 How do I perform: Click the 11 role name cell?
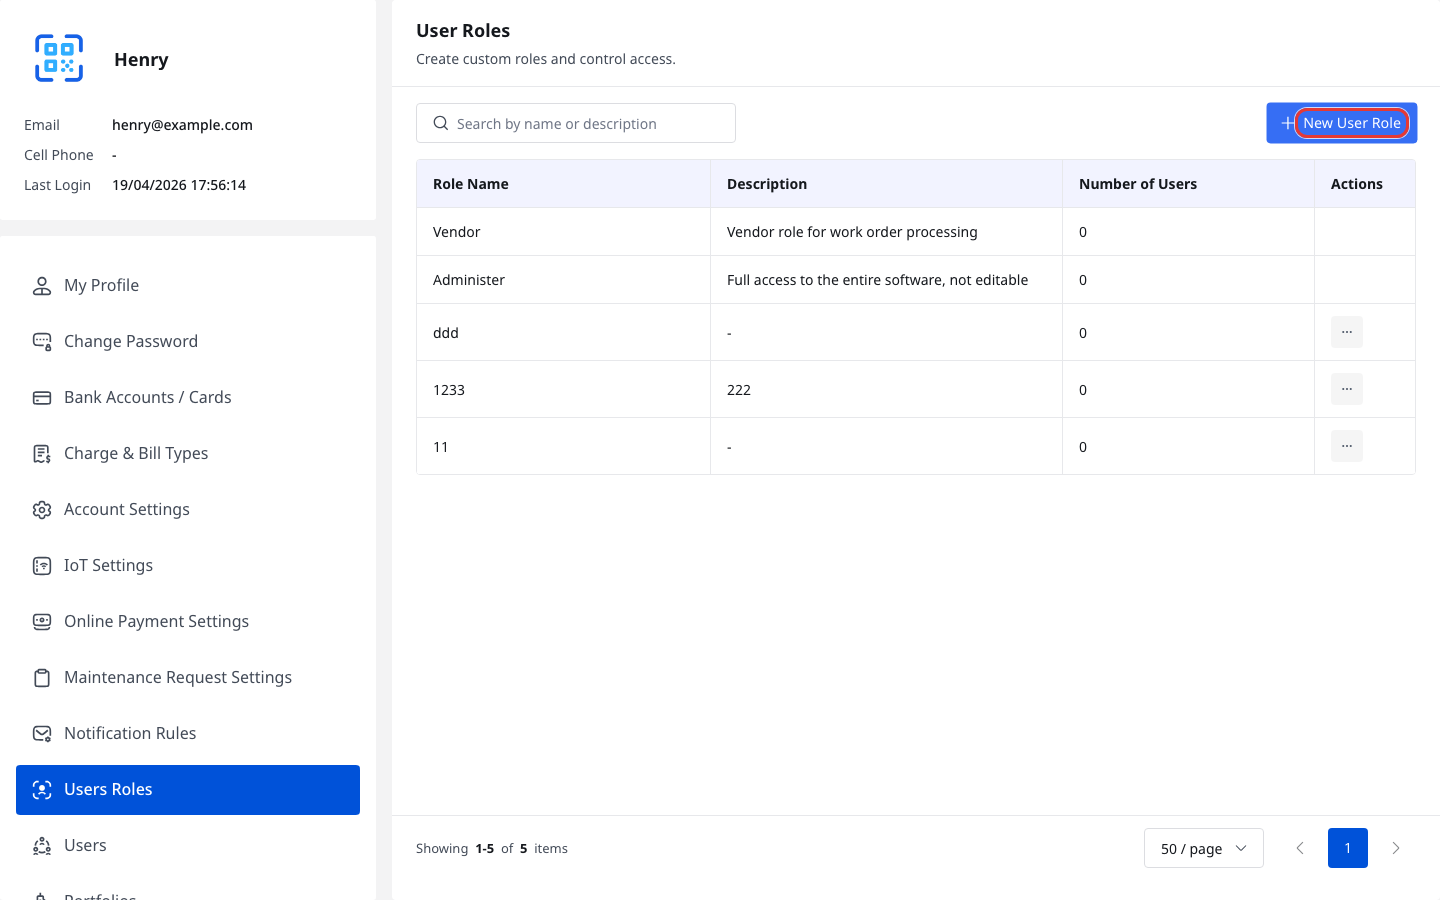(564, 446)
